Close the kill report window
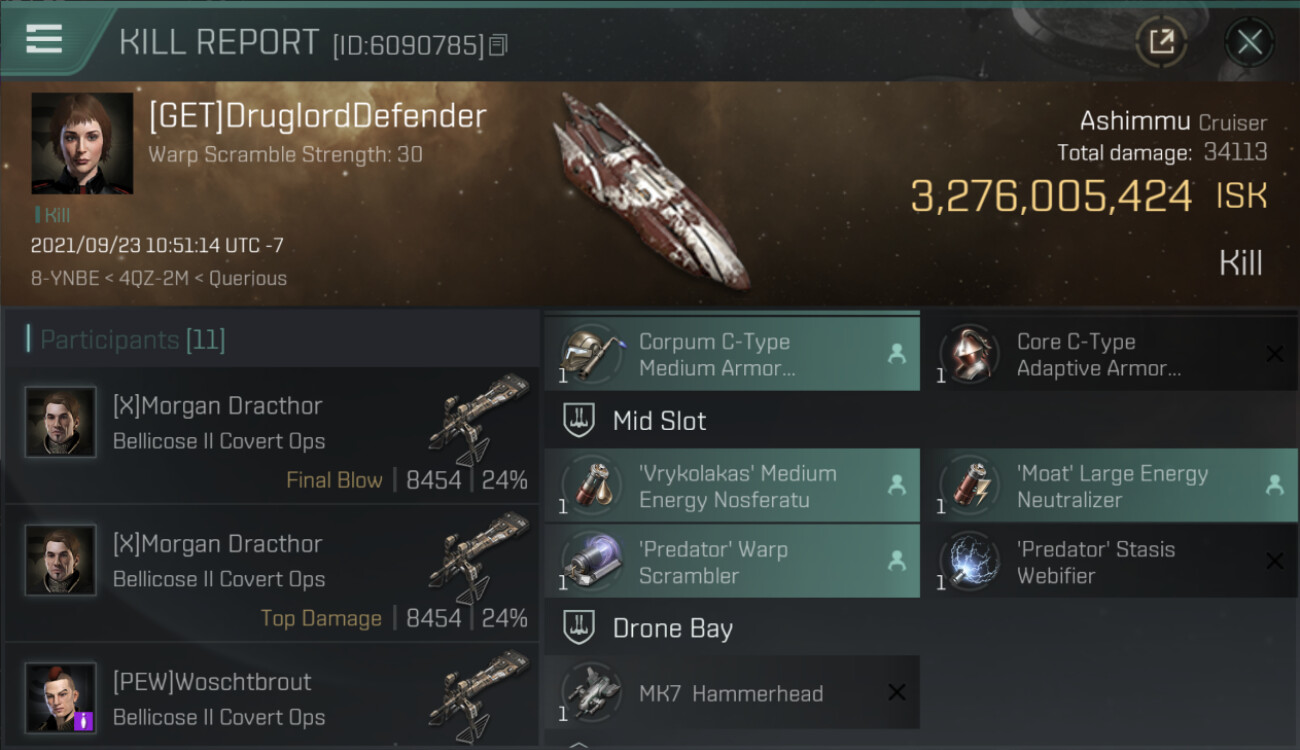1300x750 pixels. coord(1249,42)
